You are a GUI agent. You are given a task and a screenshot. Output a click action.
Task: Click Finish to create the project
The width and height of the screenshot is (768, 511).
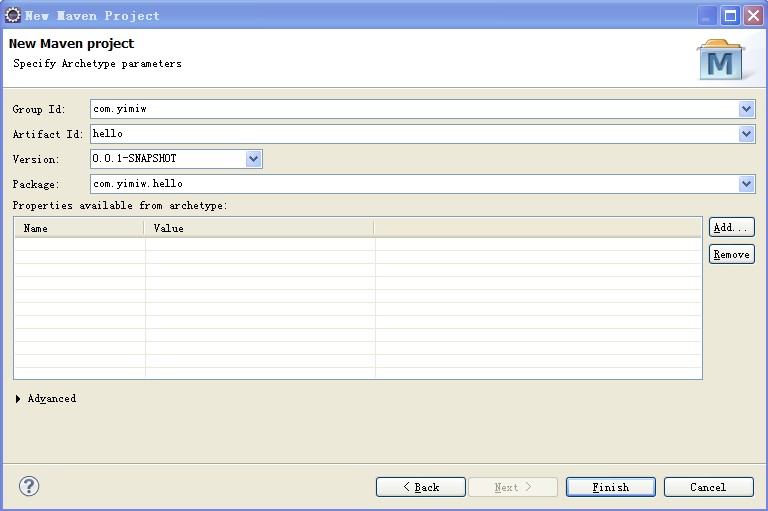click(x=610, y=487)
